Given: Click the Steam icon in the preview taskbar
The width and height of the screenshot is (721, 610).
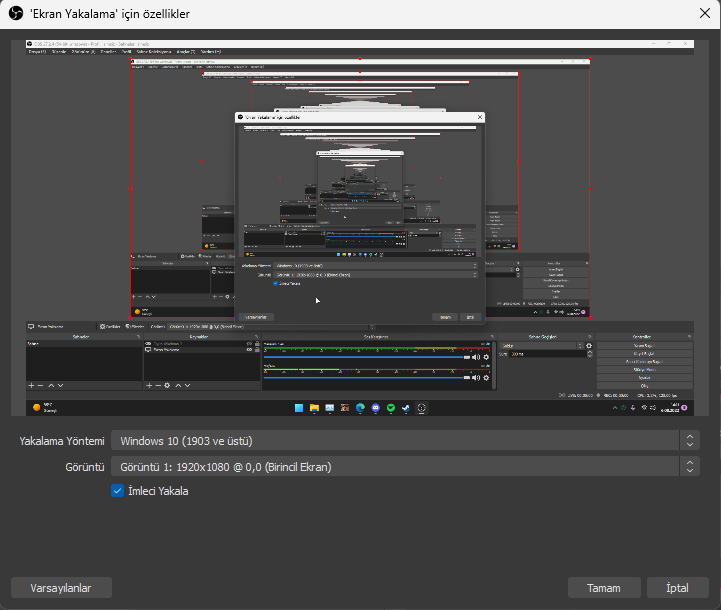Looking at the screenshot, I should [x=406, y=408].
